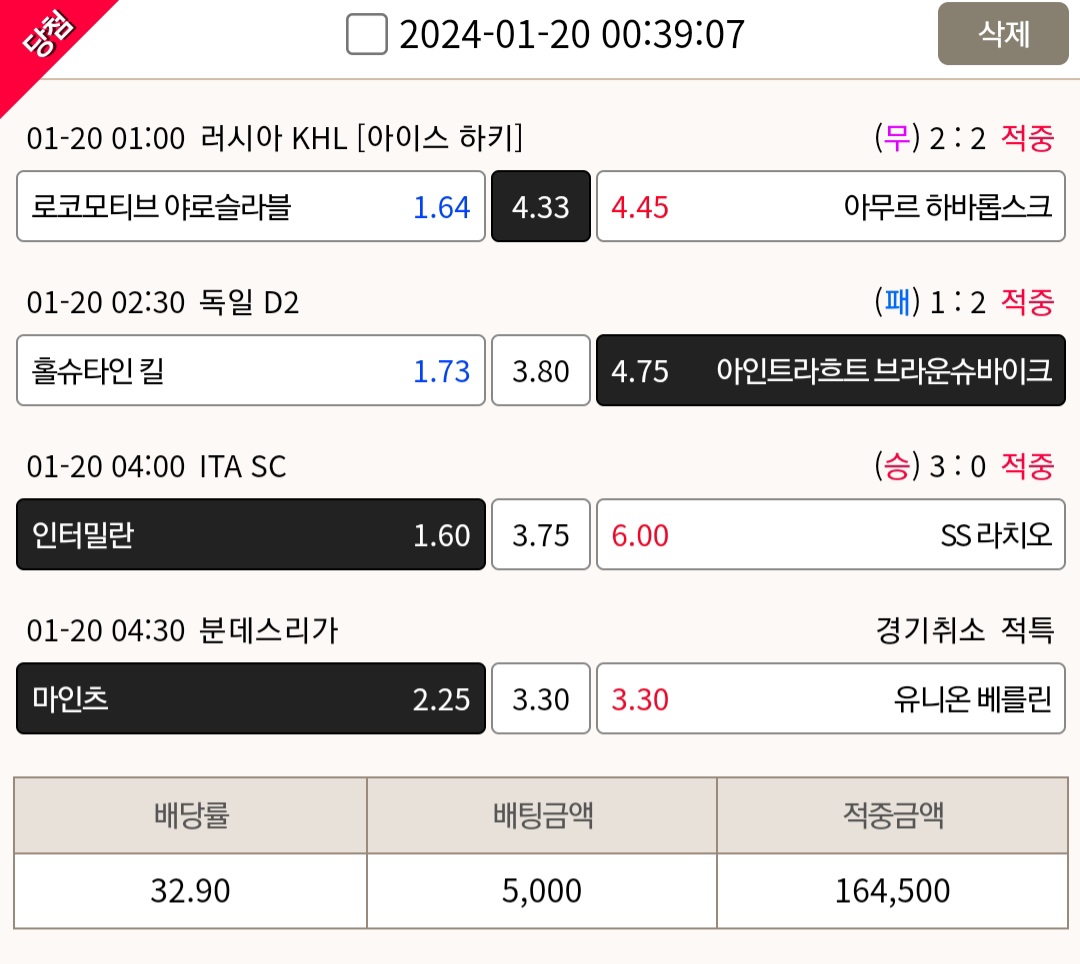This screenshot has height=964, width=1080.
Task: Select the KHL draw odds 4.33
Action: pos(541,206)
